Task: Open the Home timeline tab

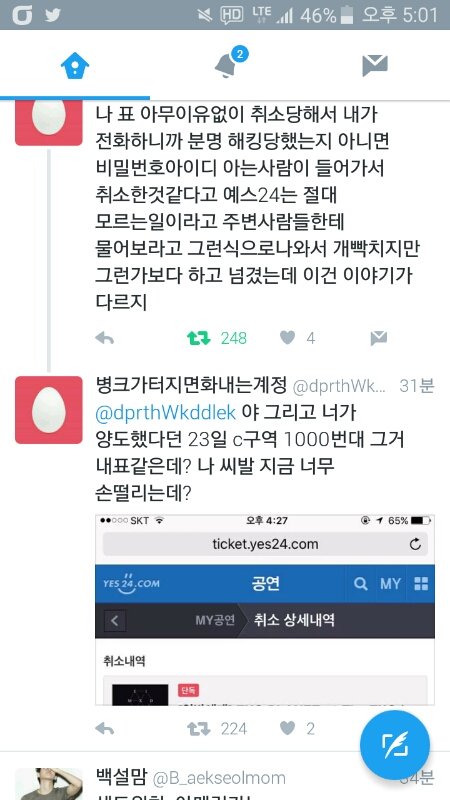Action: click(x=75, y=66)
